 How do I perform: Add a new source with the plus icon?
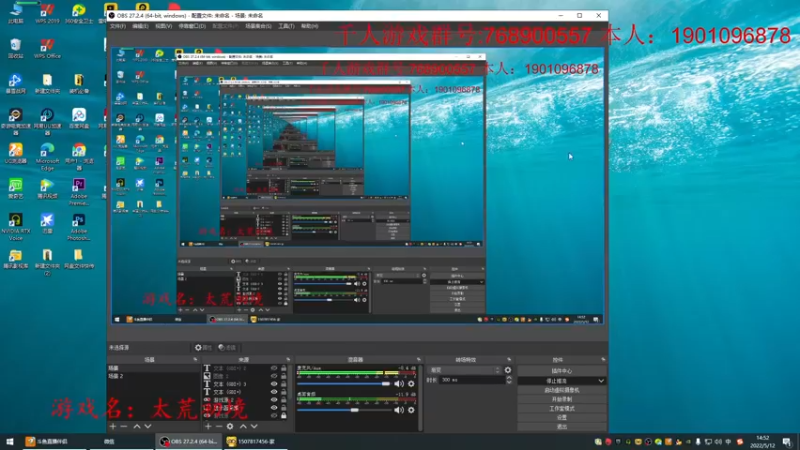(x=208, y=426)
